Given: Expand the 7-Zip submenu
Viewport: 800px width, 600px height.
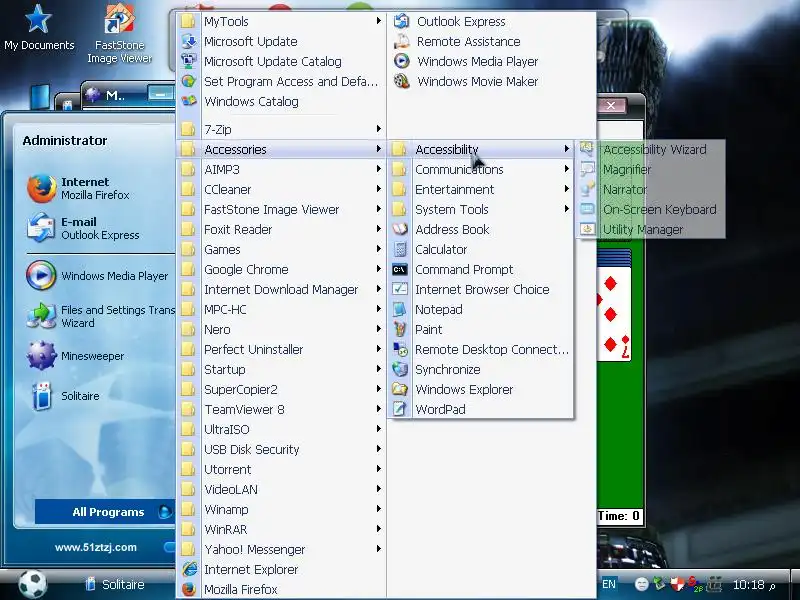Looking at the screenshot, I should [x=281, y=129].
